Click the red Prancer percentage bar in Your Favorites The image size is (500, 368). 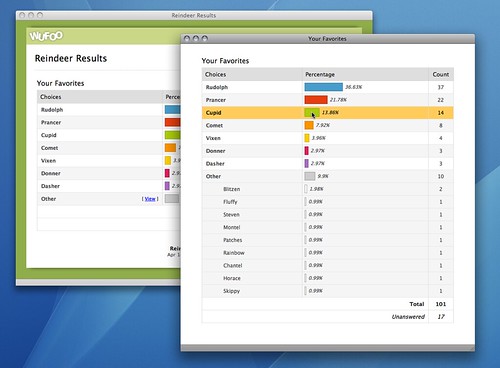[x=316, y=100]
